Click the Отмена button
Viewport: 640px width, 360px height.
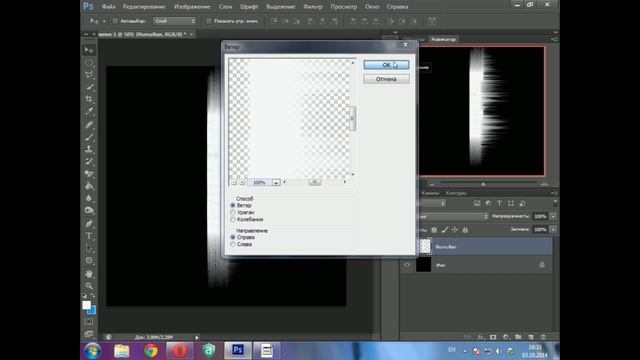click(x=386, y=79)
